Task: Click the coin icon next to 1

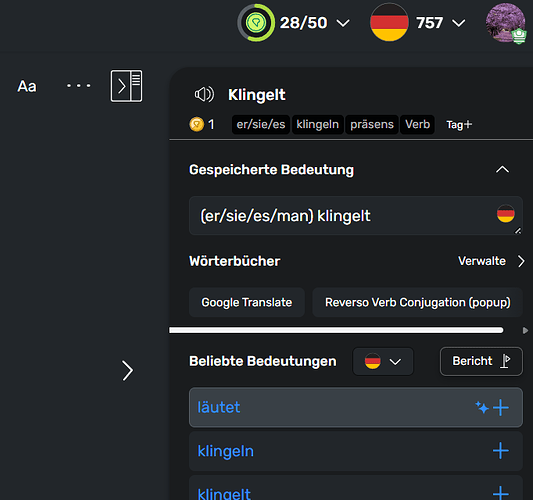Action: tap(196, 124)
